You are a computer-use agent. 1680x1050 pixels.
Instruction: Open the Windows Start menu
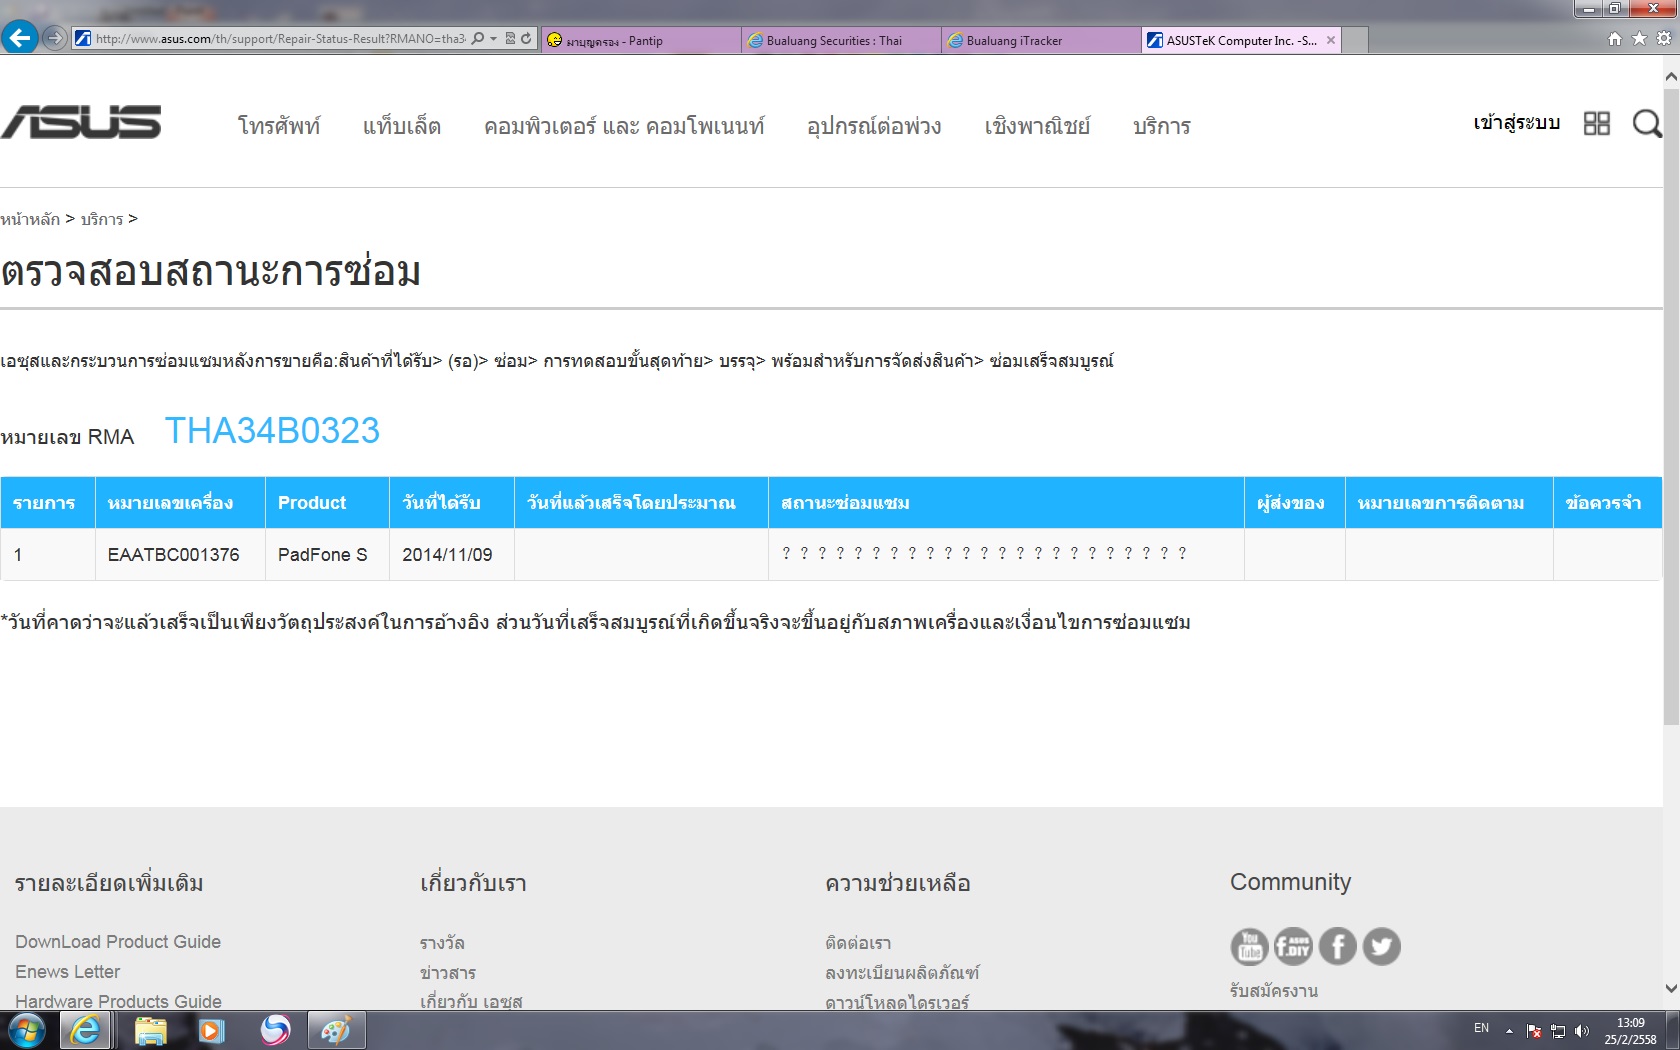[x=26, y=1030]
